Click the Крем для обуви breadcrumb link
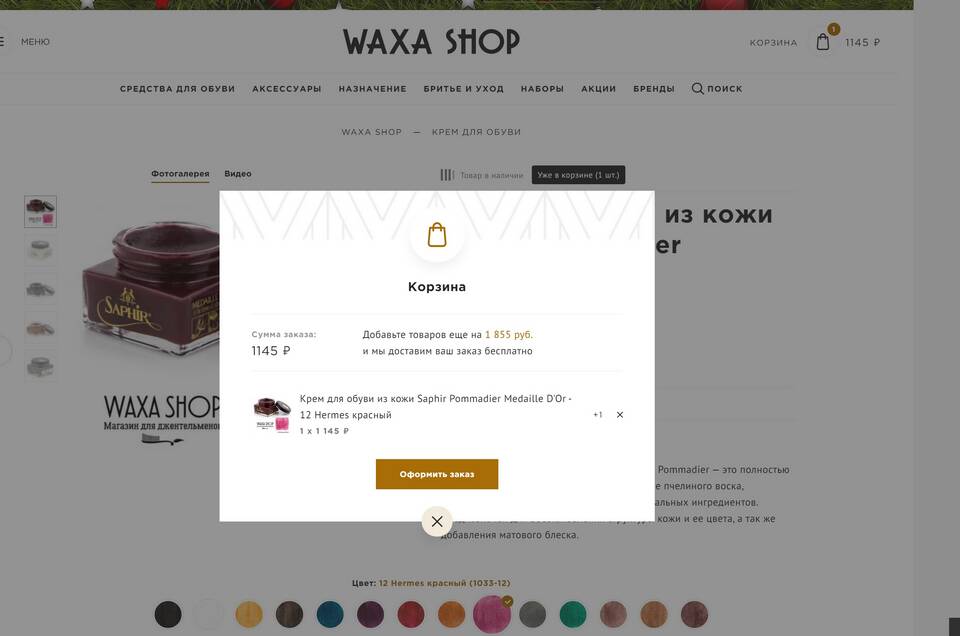Image resolution: width=960 pixels, height=636 pixels. tap(476, 132)
